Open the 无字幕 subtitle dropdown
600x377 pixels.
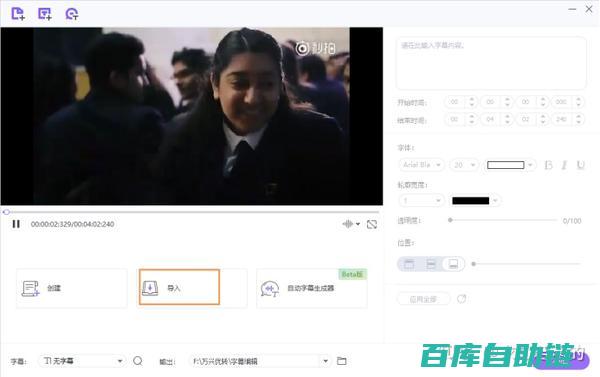[x=82, y=361]
